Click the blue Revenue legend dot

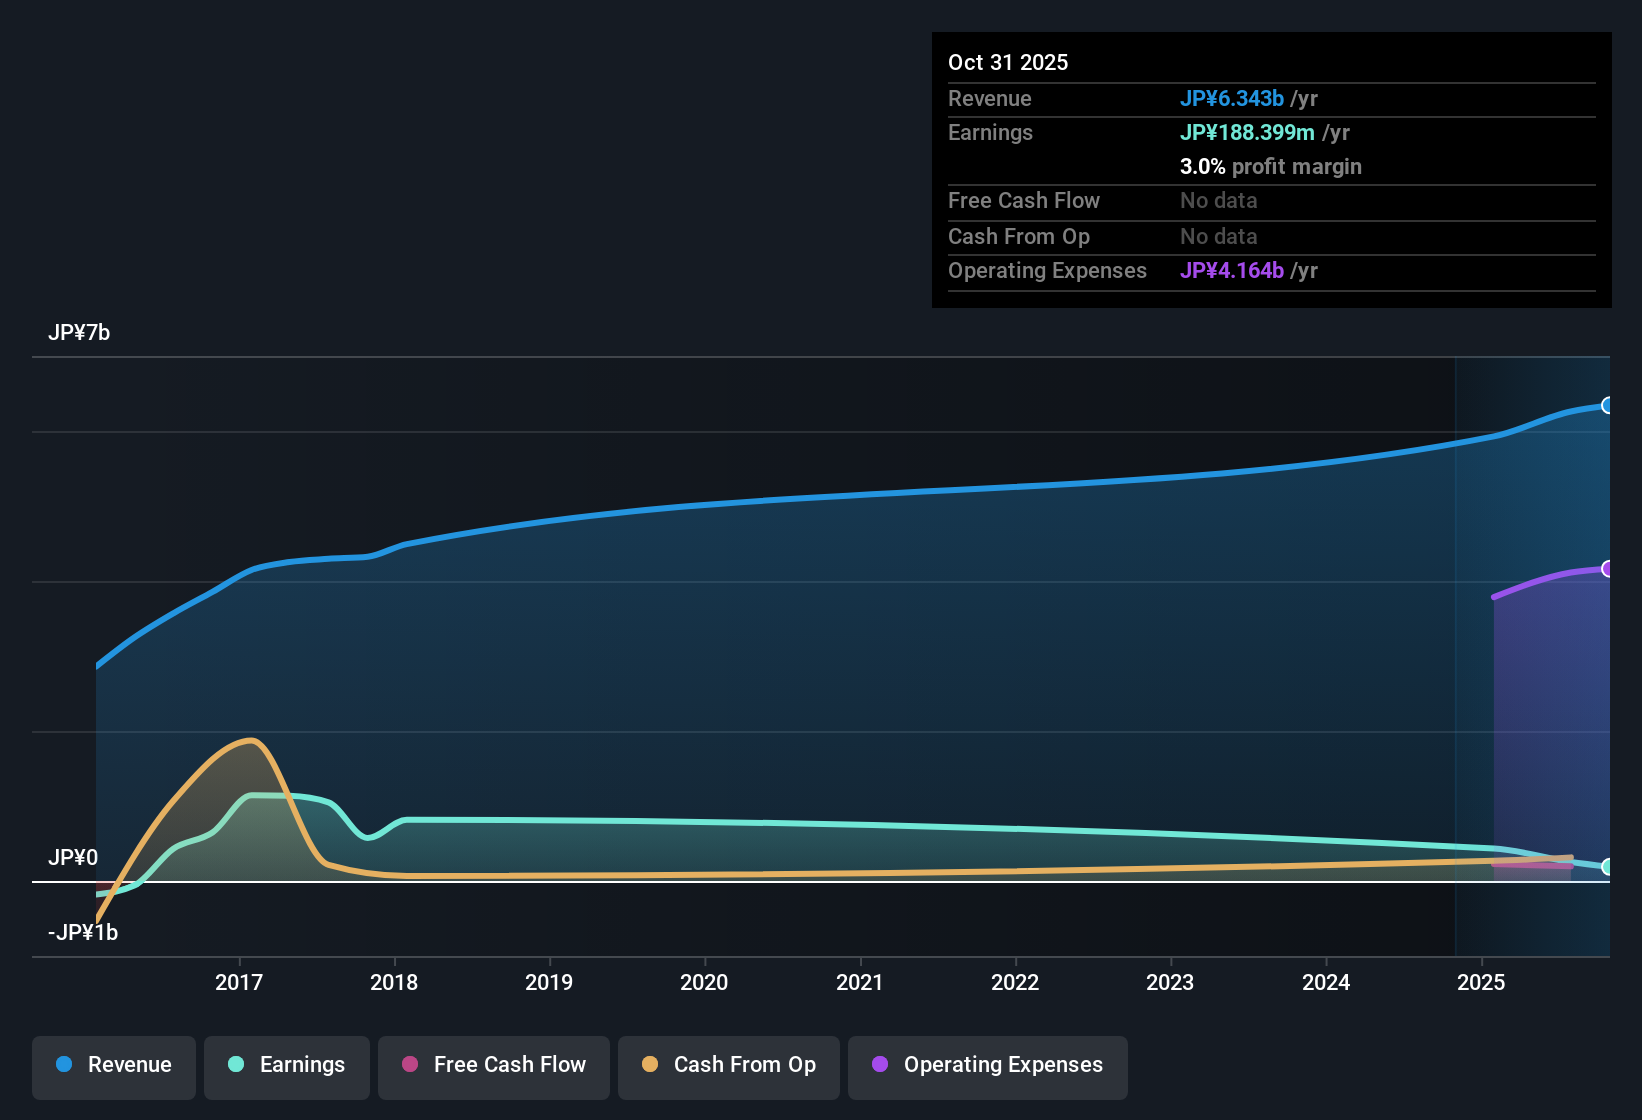coord(63,1065)
